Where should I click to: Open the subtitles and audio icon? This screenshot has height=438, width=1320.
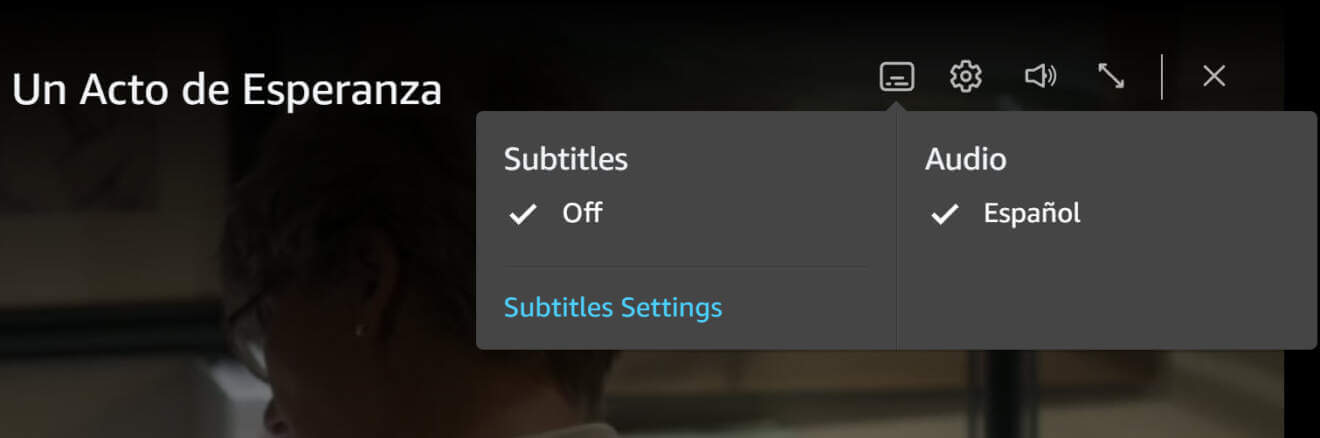(897, 76)
